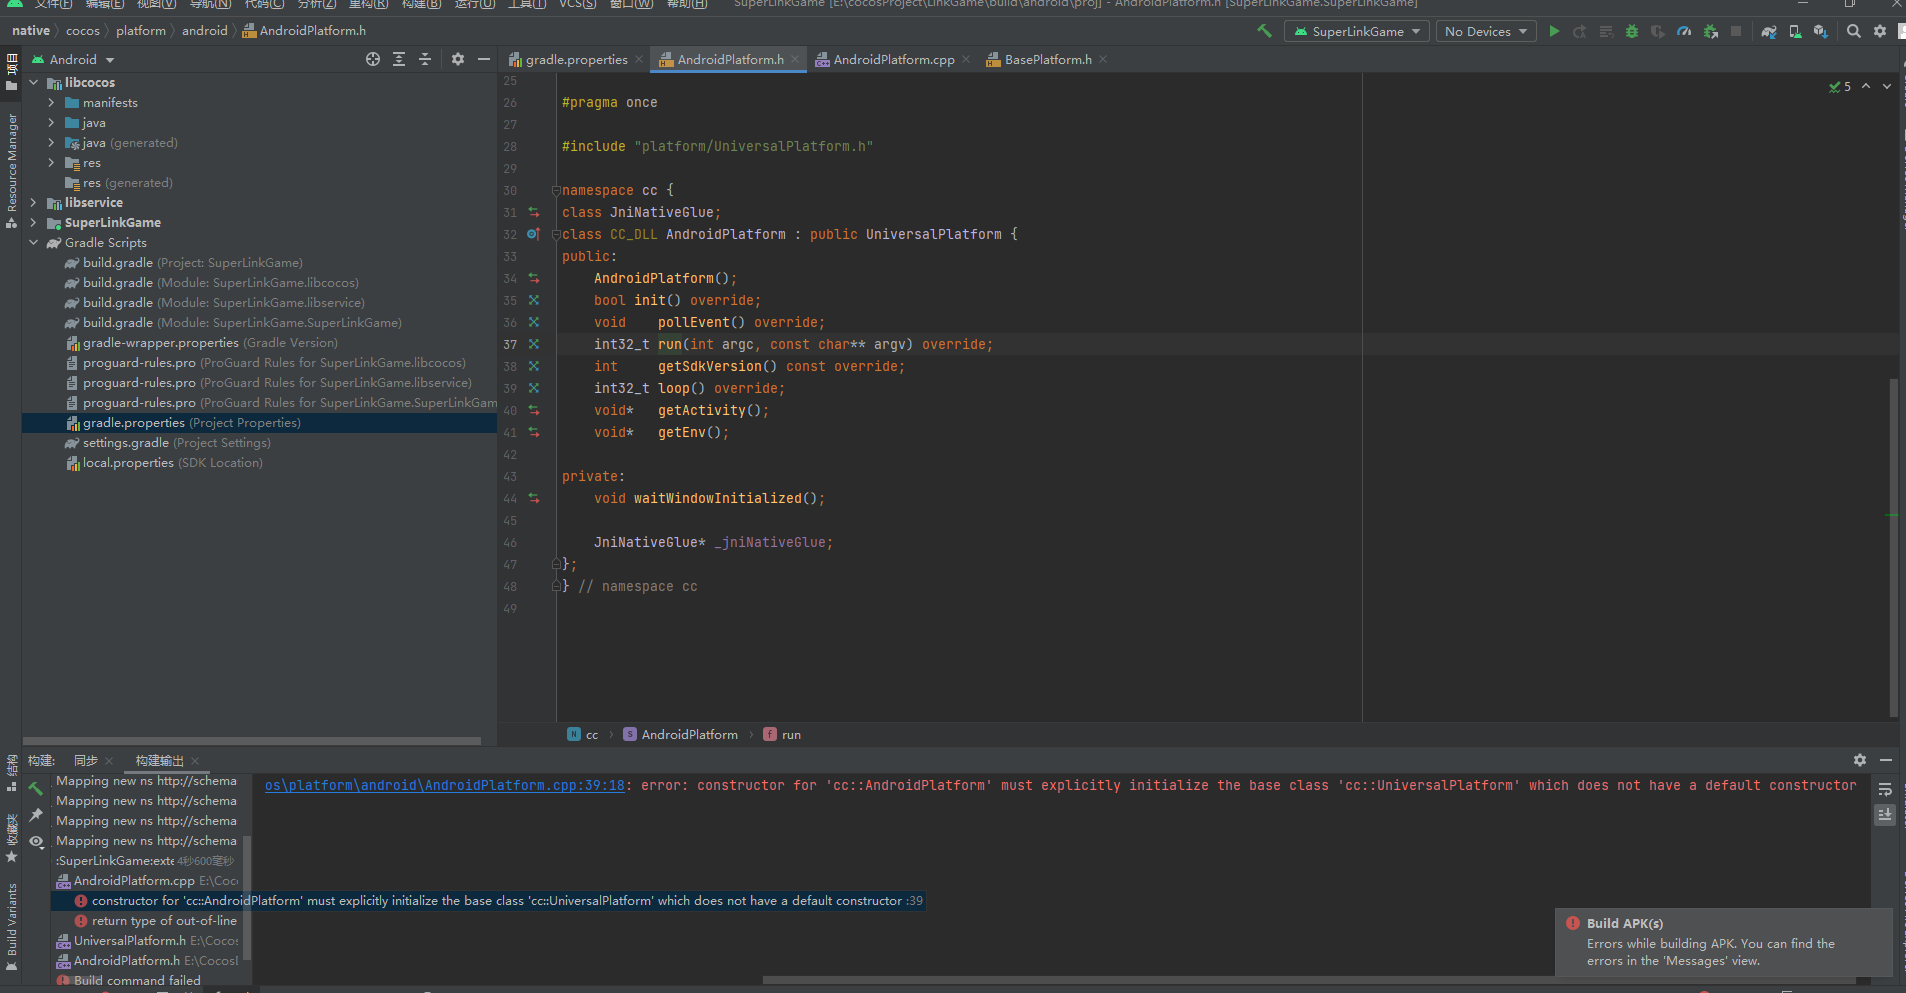The image size is (1906, 993).
Task: Toggle the eye view filter in build panel
Action: click(x=36, y=841)
